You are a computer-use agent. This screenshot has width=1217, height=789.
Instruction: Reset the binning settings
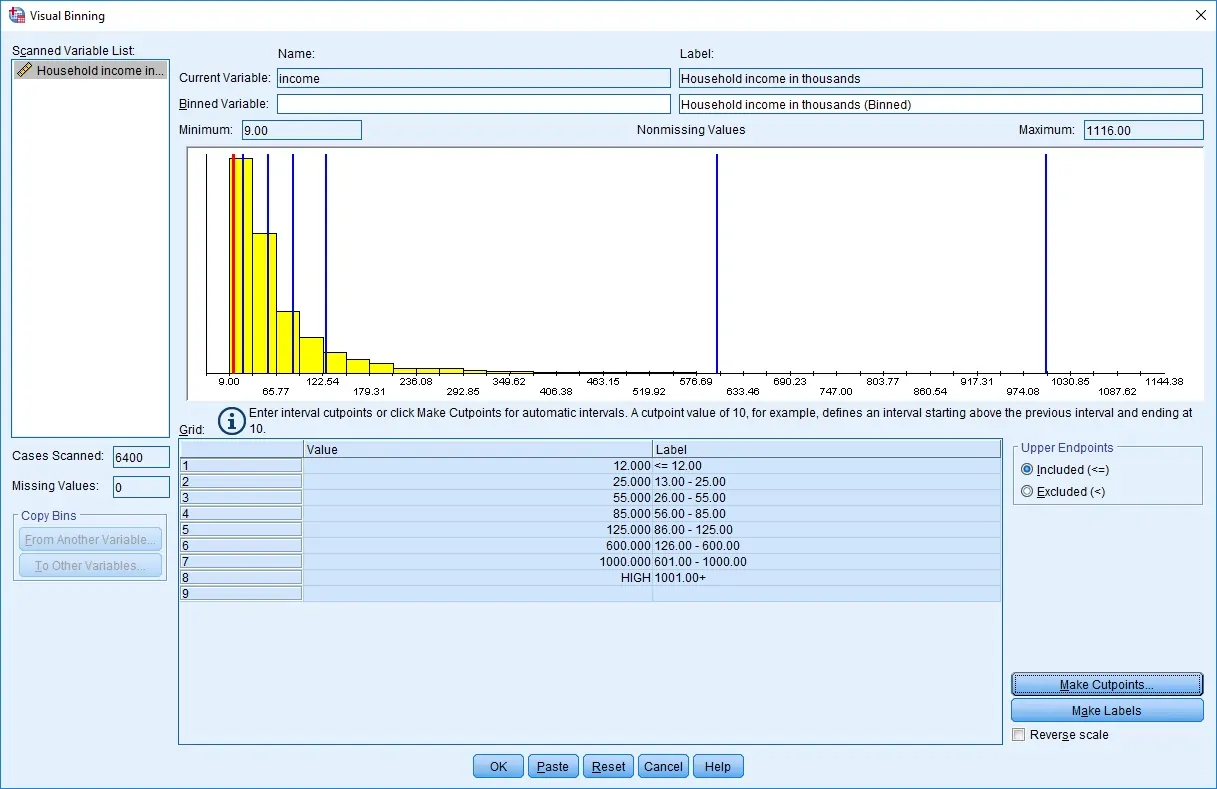coord(608,767)
